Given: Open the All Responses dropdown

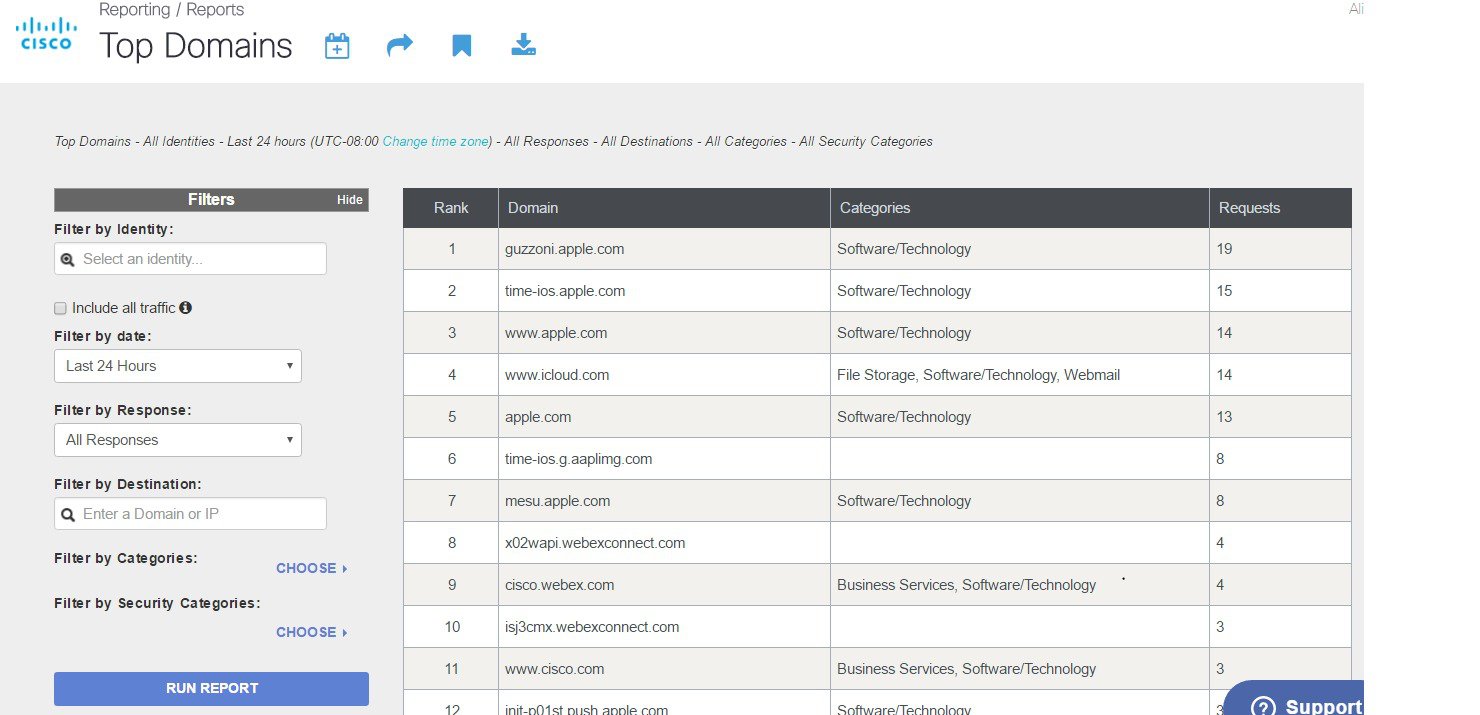Looking at the screenshot, I should pyautogui.click(x=178, y=440).
